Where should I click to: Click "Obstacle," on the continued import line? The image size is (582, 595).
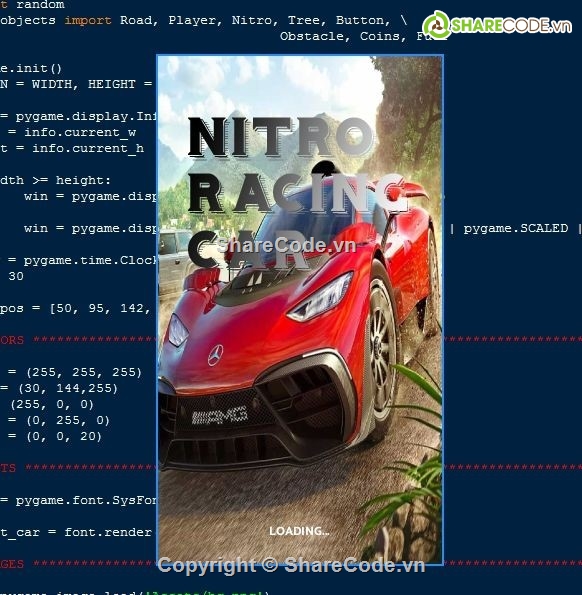click(x=315, y=36)
